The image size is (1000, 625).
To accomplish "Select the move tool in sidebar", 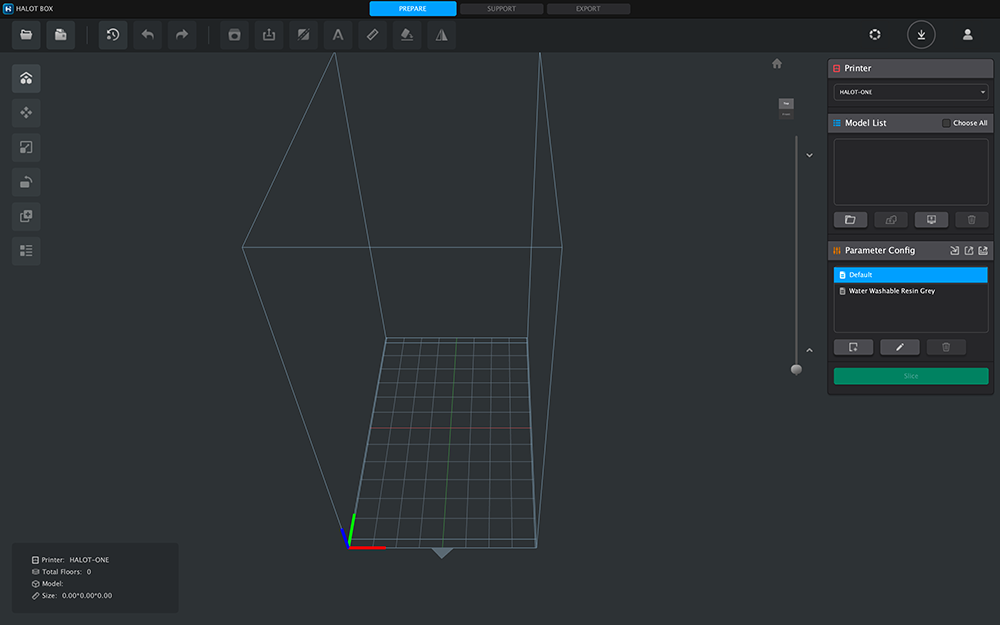I will [26, 113].
